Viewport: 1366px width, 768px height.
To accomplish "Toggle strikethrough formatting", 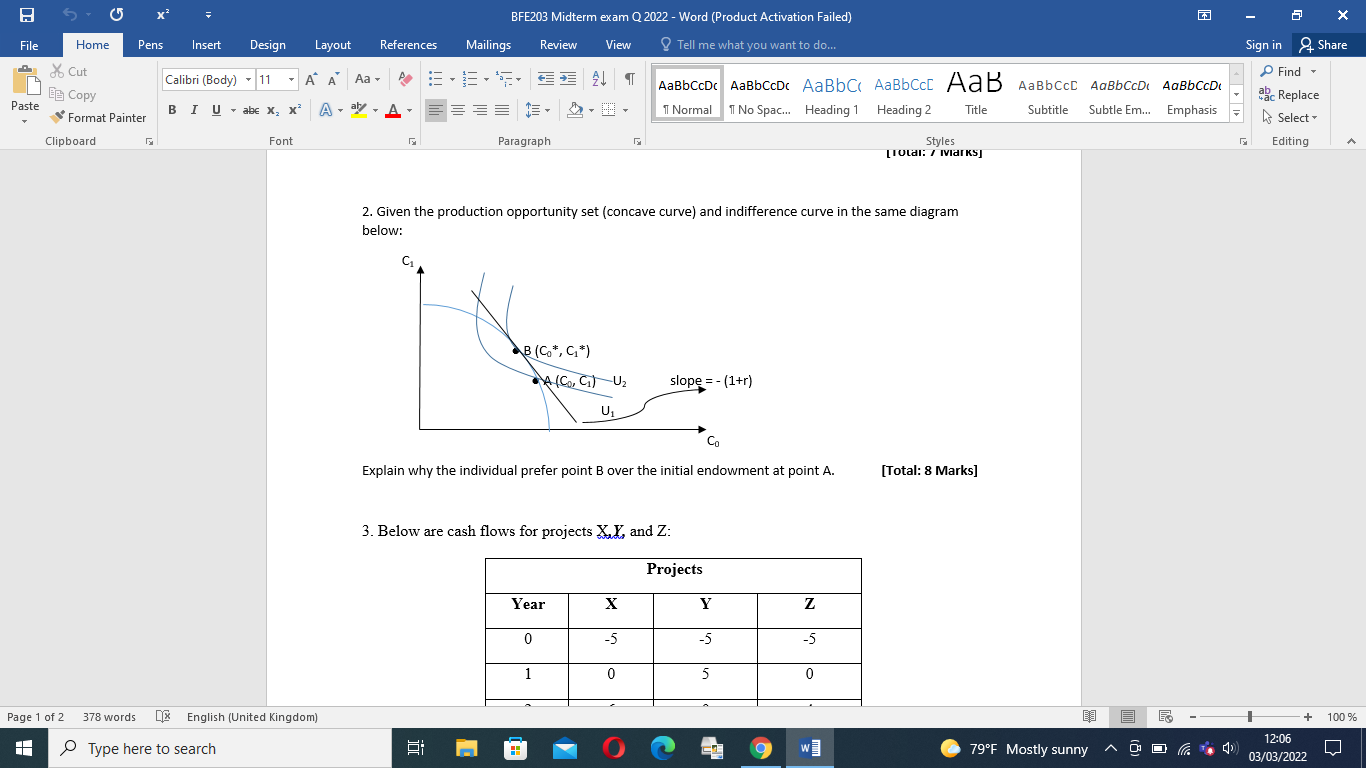I will [251, 110].
